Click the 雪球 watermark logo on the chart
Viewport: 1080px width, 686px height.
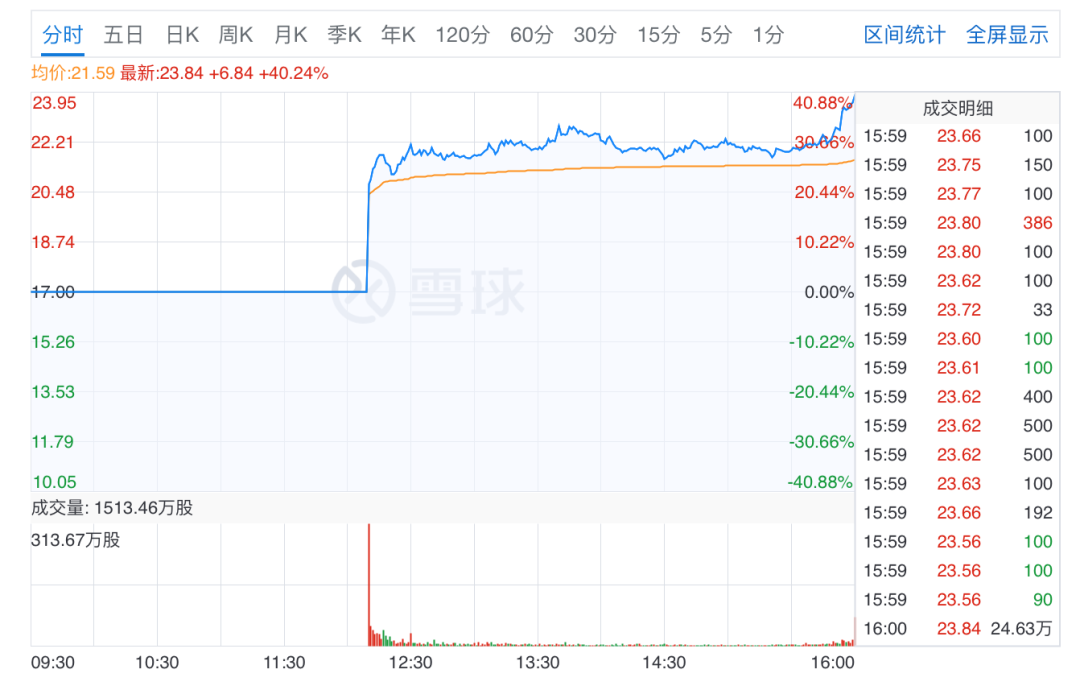click(428, 290)
